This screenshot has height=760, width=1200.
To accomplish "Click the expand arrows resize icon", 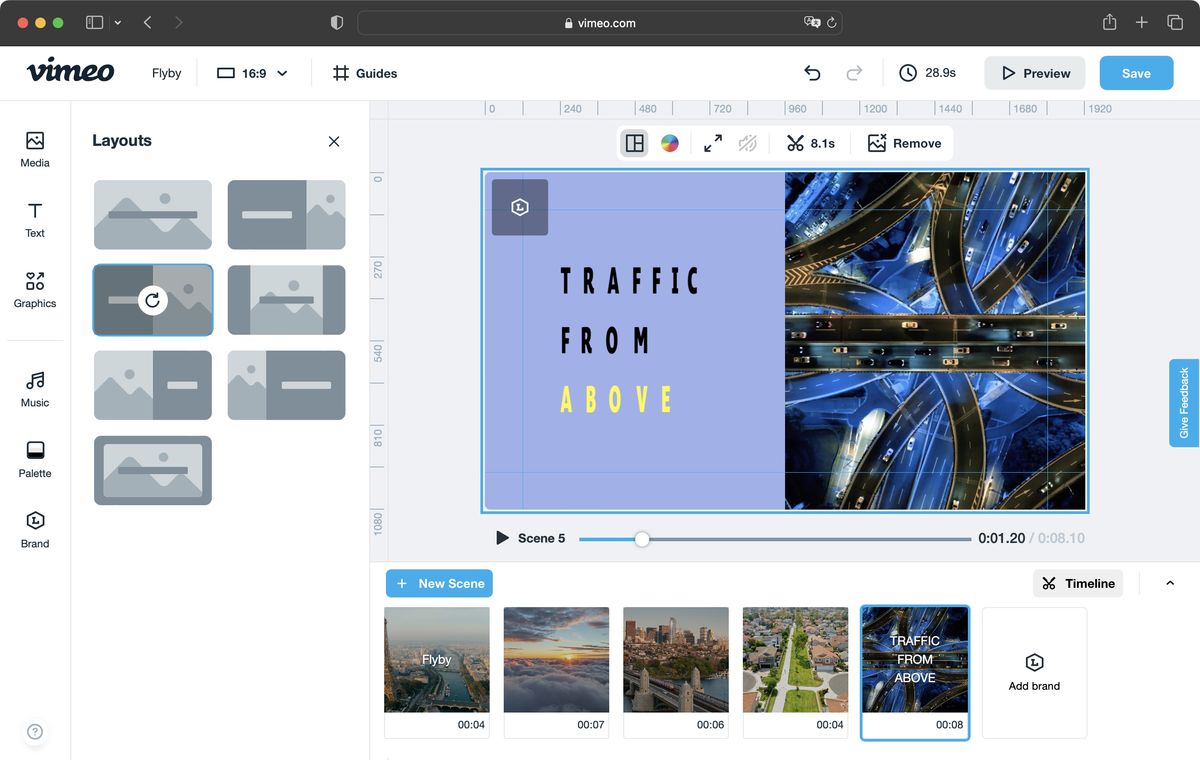I will tap(712, 143).
